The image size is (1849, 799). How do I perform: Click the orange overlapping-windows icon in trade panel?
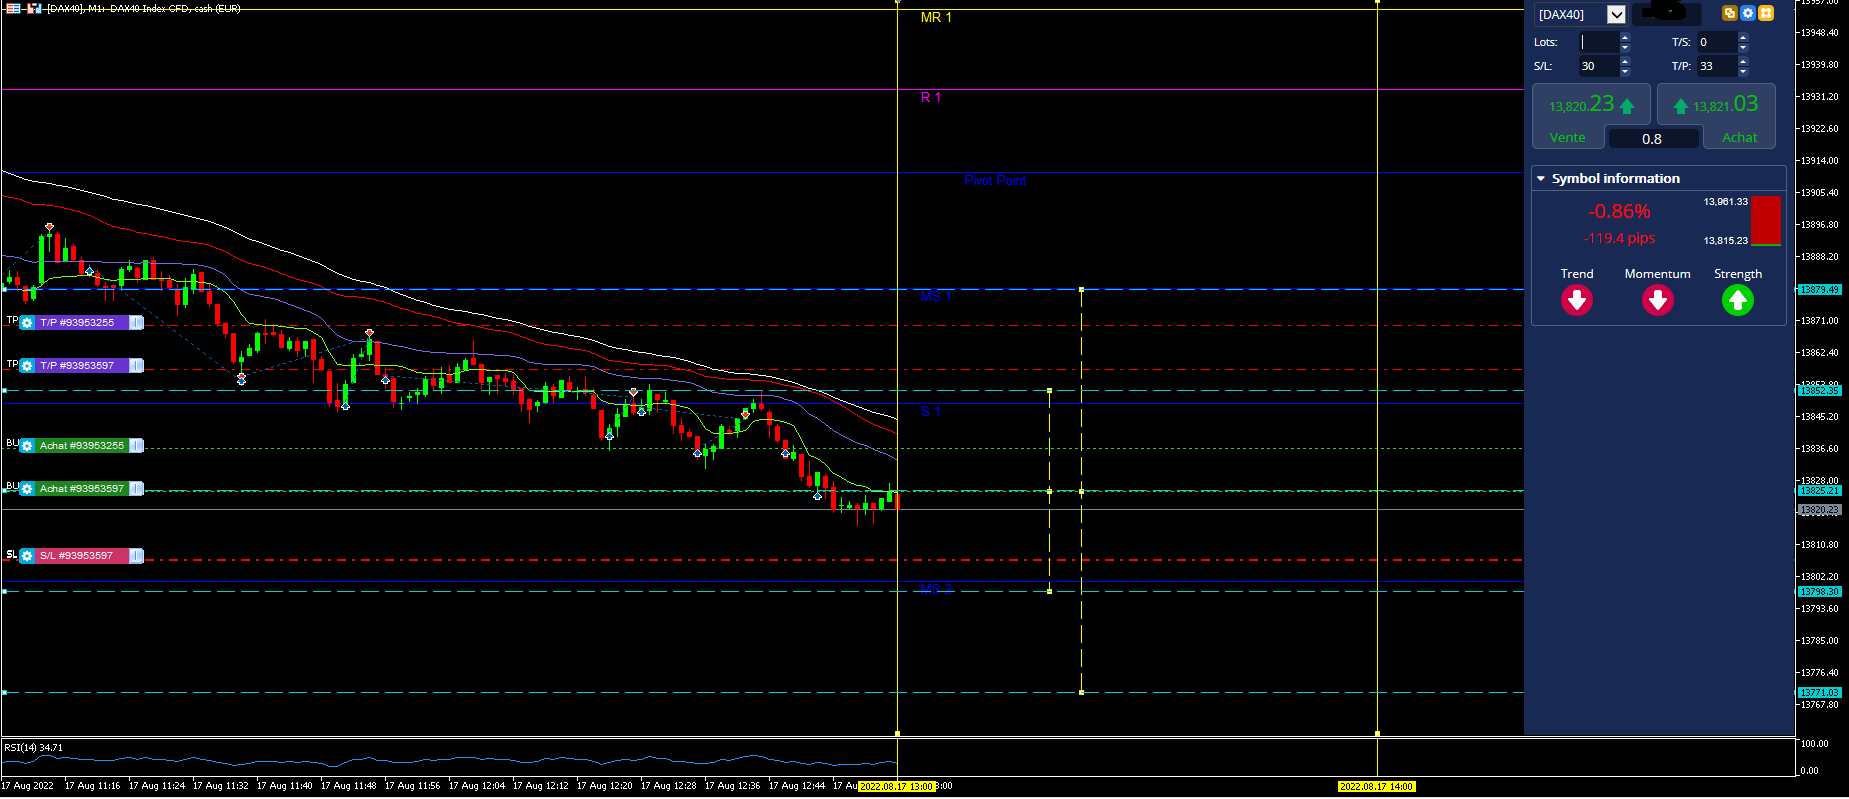click(x=1729, y=13)
